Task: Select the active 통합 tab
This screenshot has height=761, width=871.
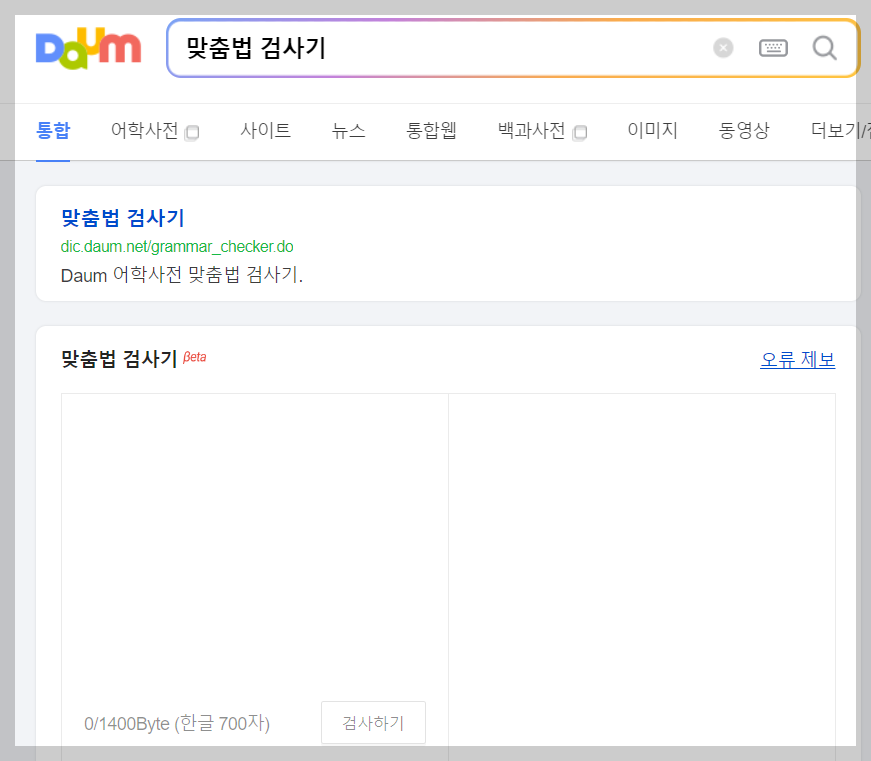Action: [52, 131]
